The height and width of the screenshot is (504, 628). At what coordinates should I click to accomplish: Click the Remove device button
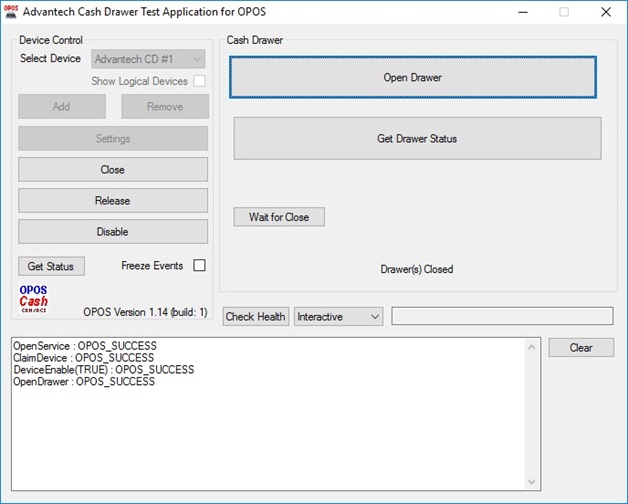[x=165, y=107]
